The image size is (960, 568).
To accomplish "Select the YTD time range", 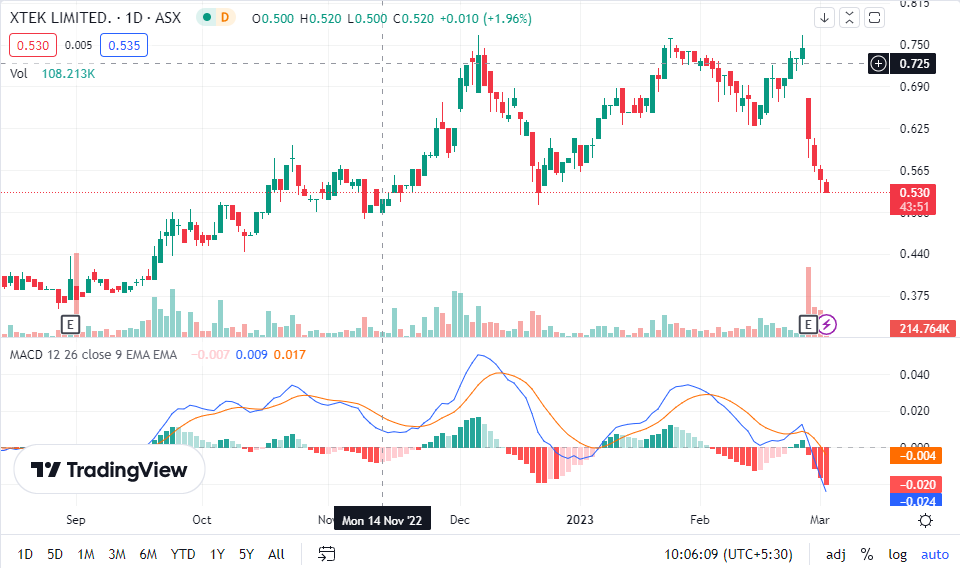I will (x=183, y=553).
